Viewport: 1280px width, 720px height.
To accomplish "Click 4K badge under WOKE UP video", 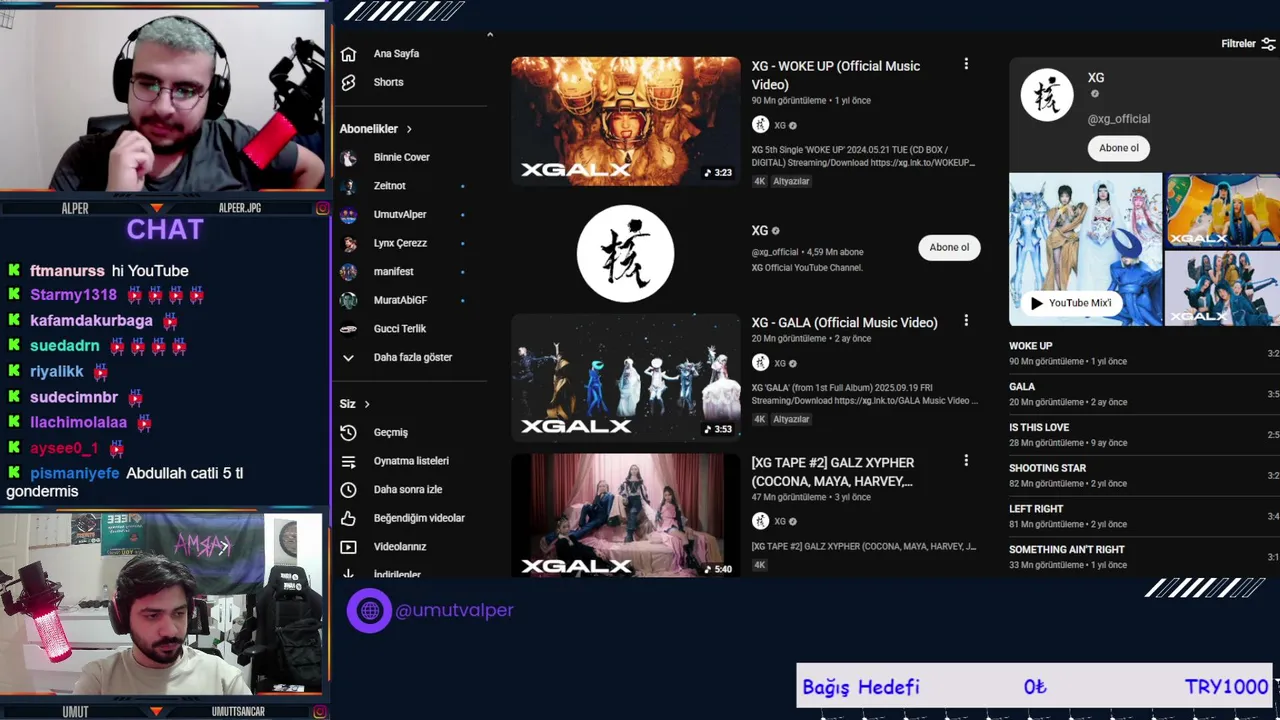I will click(760, 181).
